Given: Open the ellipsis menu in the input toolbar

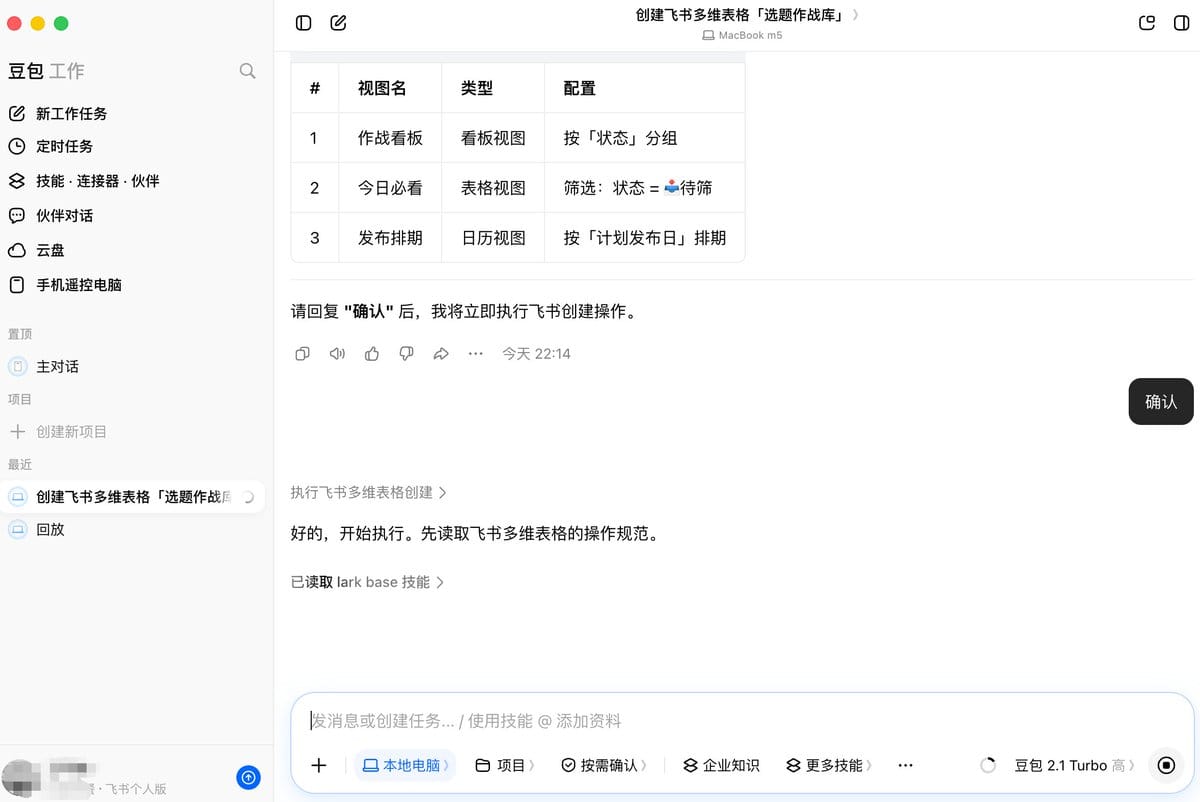Looking at the screenshot, I should (905, 765).
